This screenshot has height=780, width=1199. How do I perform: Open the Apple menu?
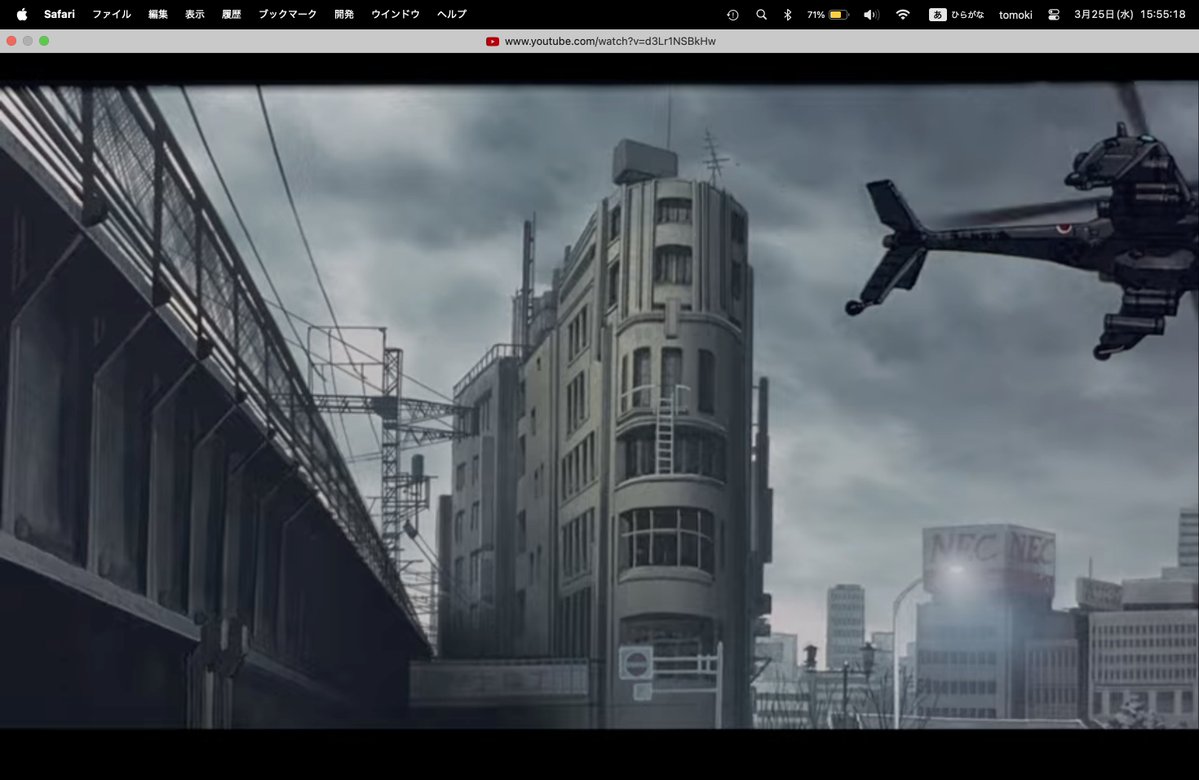22,14
